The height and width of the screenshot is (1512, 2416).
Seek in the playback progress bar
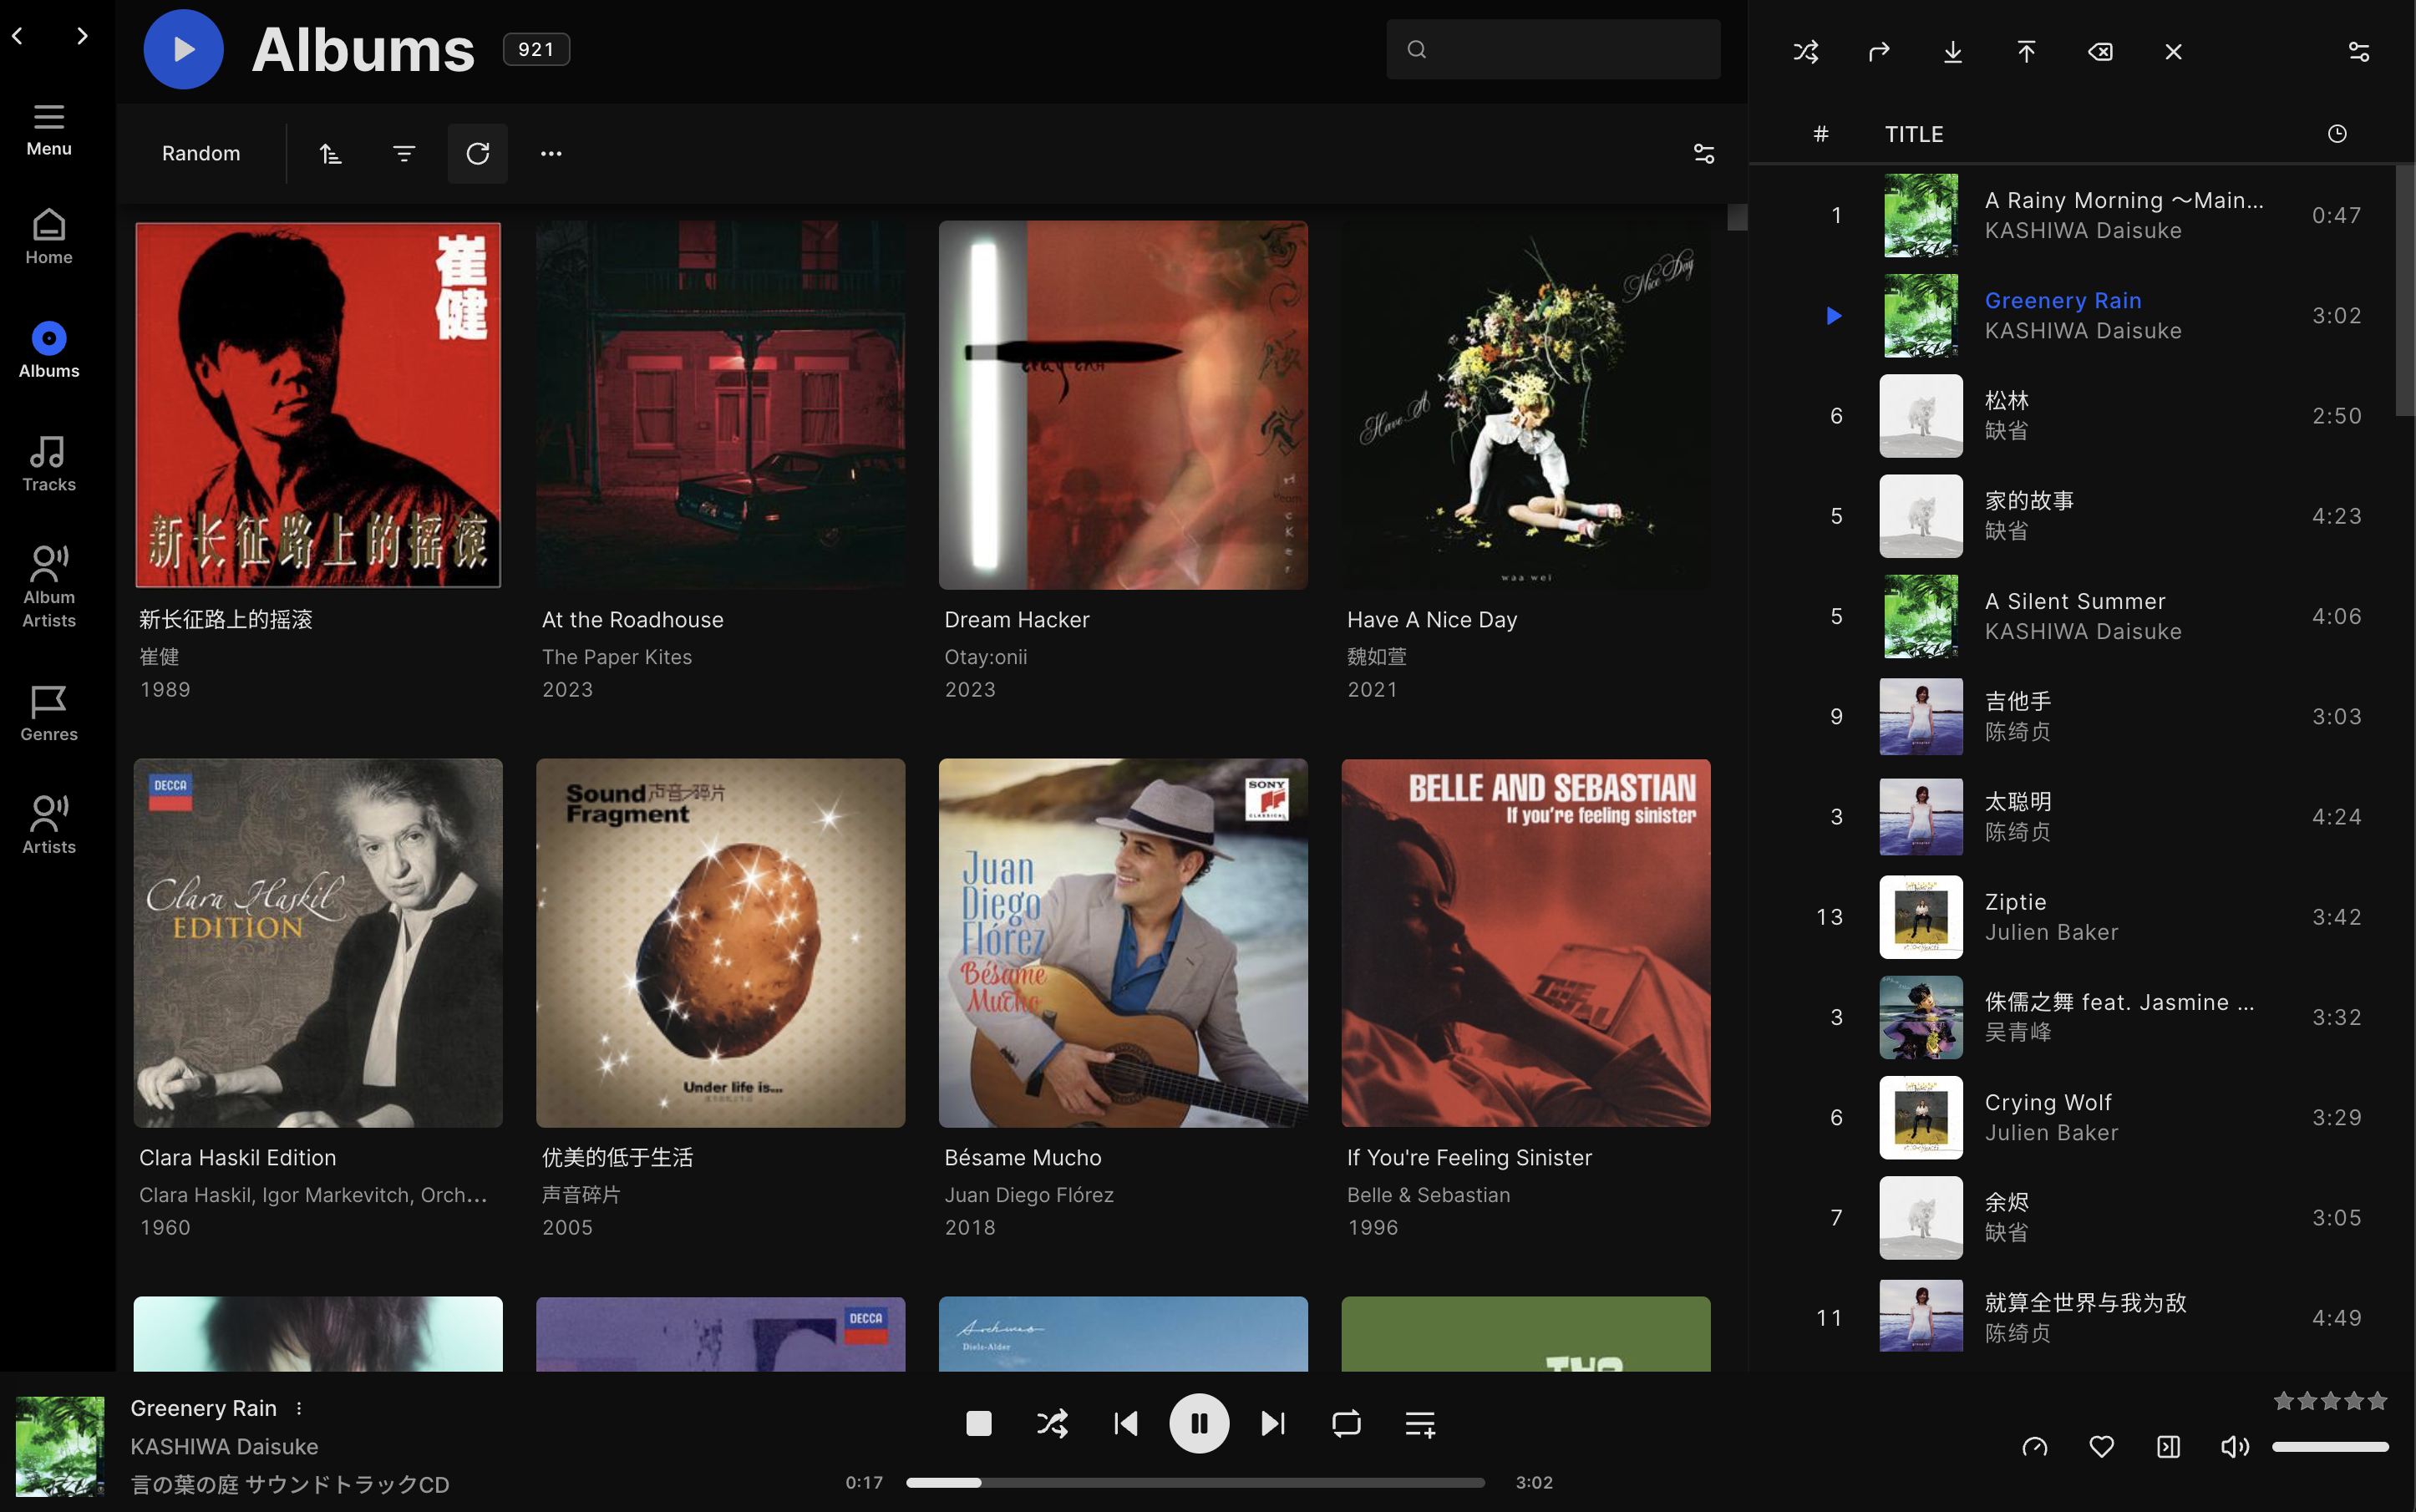pos(1195,1482)
